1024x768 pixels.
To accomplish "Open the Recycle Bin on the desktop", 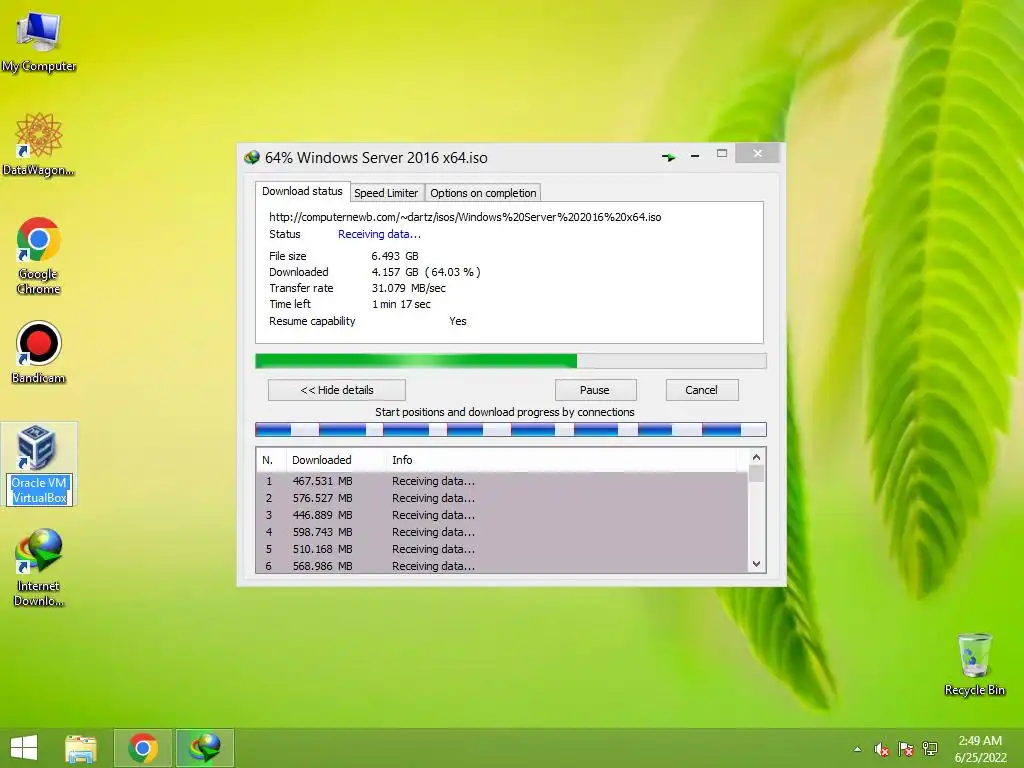I will click(974, 664).
